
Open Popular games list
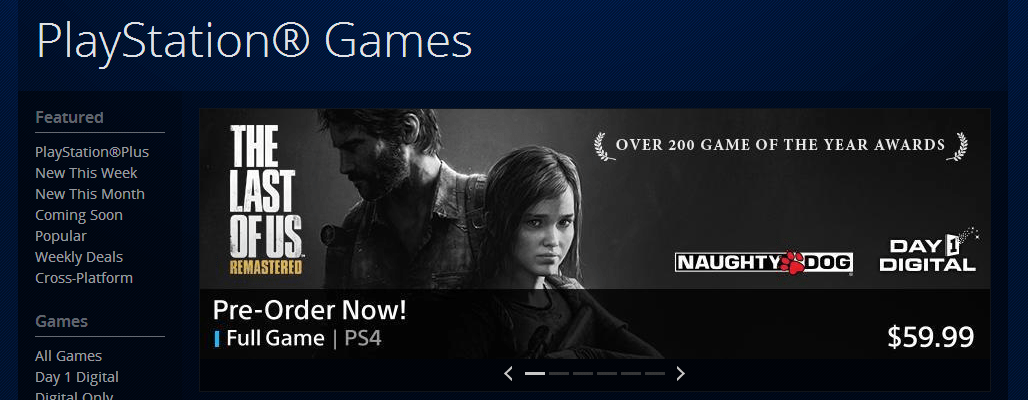coord(61,236)
